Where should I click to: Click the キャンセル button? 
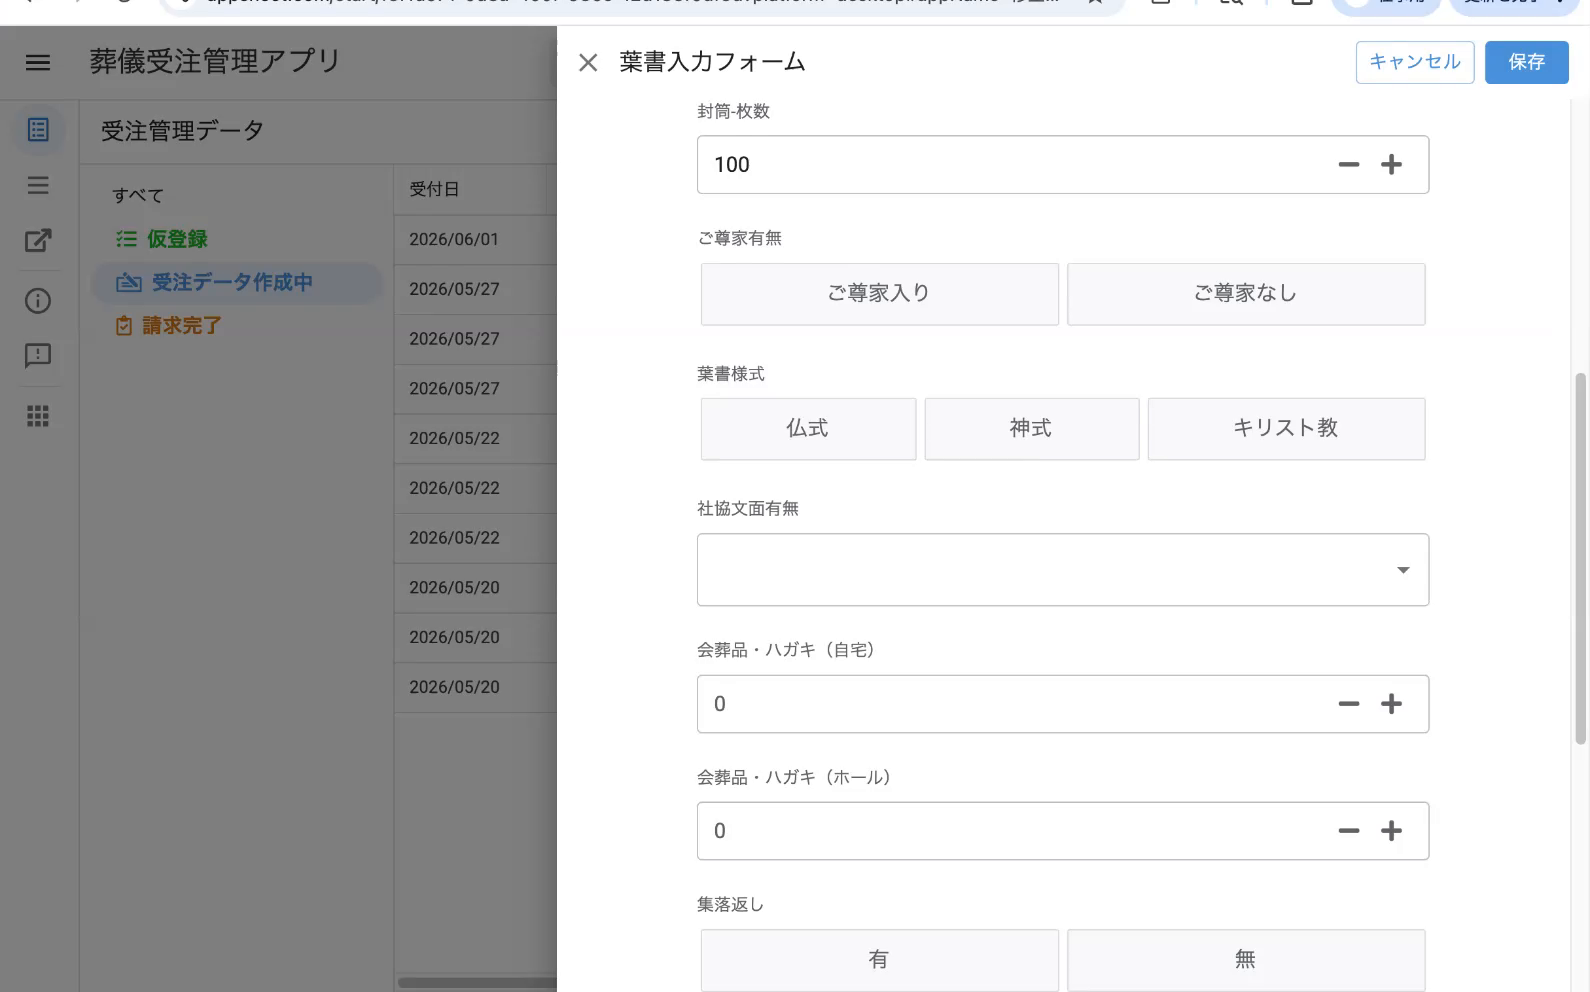pos(1415,62)
